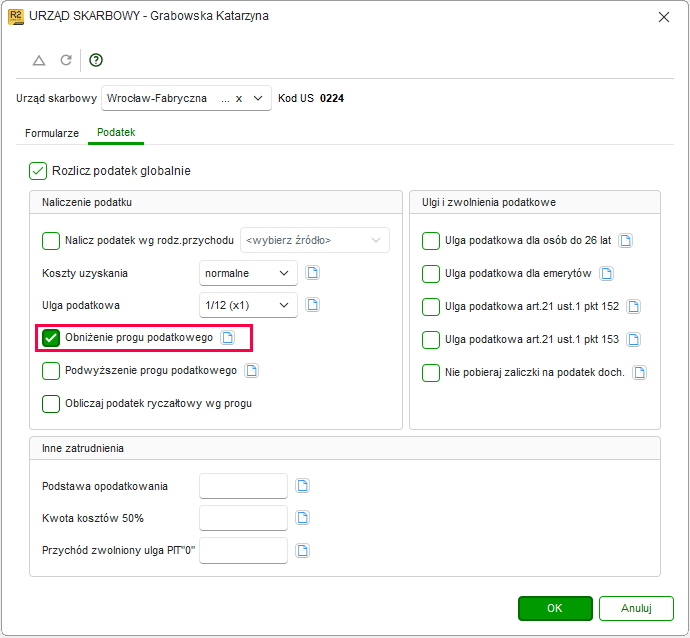Viewport: 690px width, 638px height.
Task: Click the Kwota kosztów 50% input field
Action: pos(243,518)
